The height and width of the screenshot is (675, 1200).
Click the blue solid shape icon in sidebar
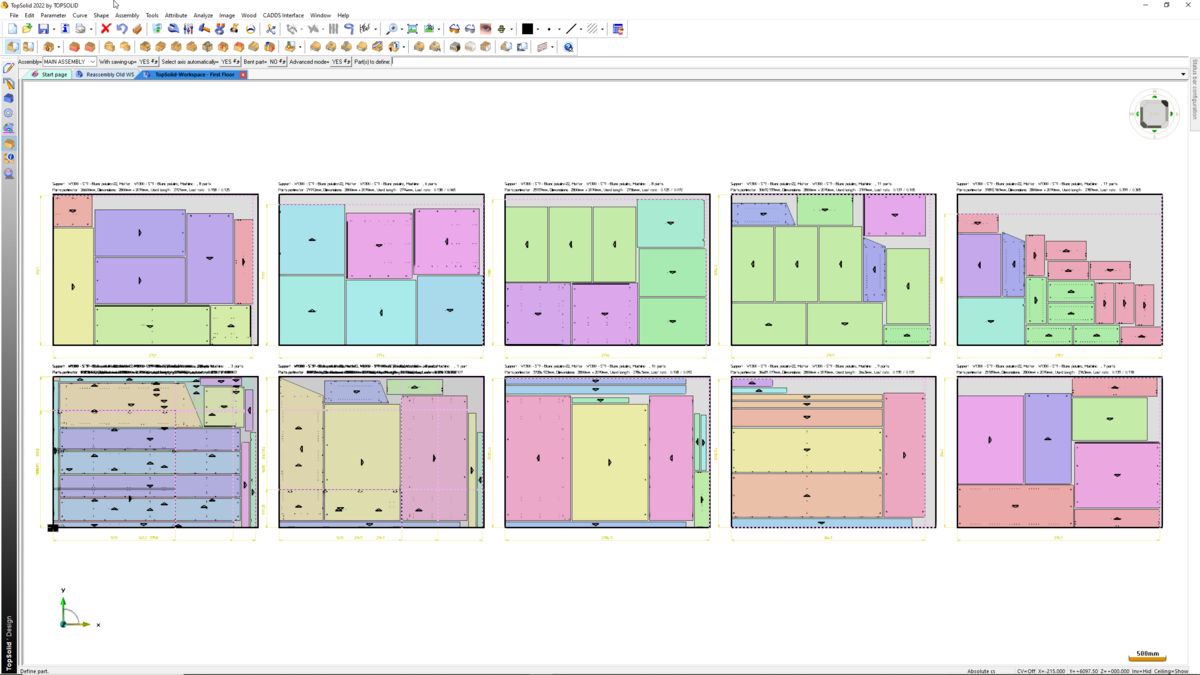(9, 98)
